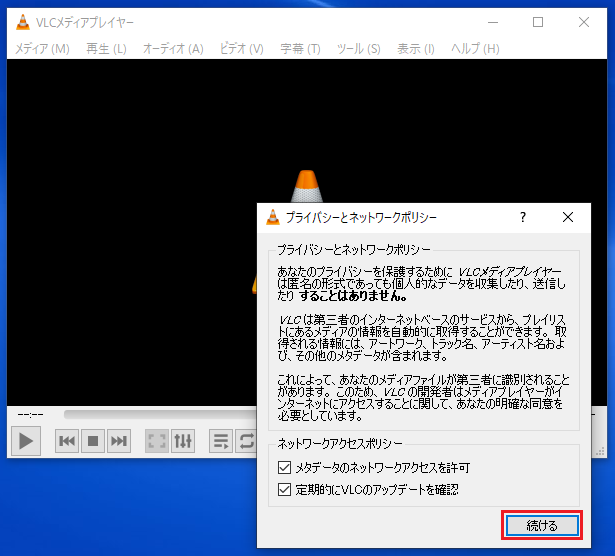
Task: Click the Previous track button
Action: point(67,441)
